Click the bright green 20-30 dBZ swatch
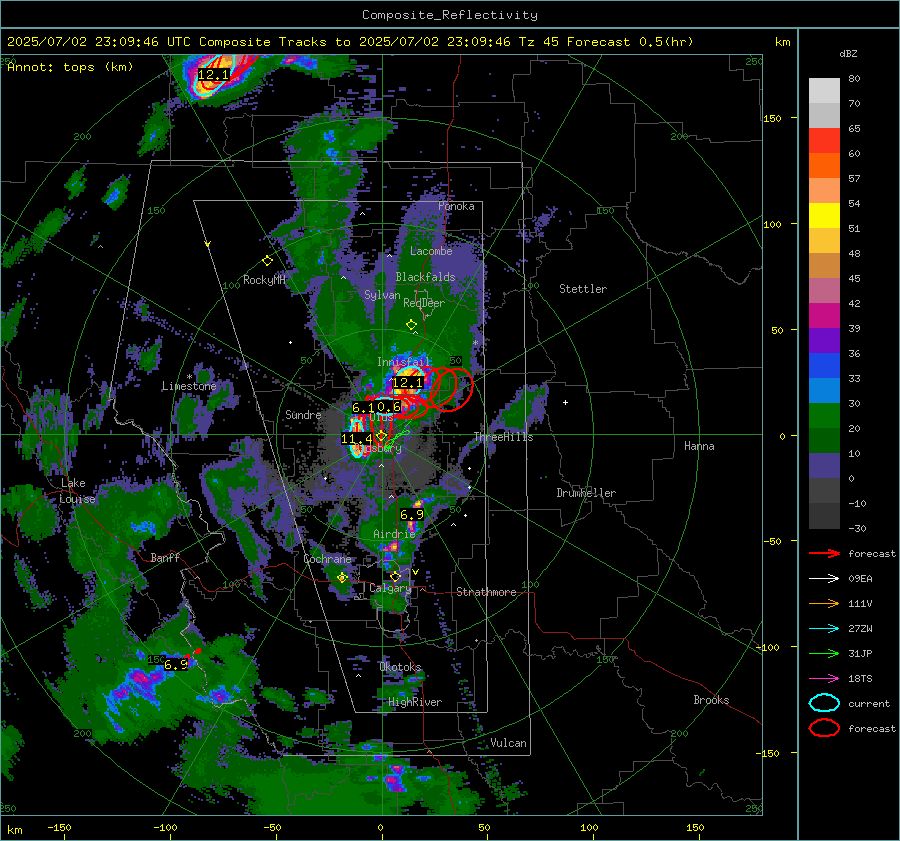This screenshot has width=900, height=841. point(824,416)
